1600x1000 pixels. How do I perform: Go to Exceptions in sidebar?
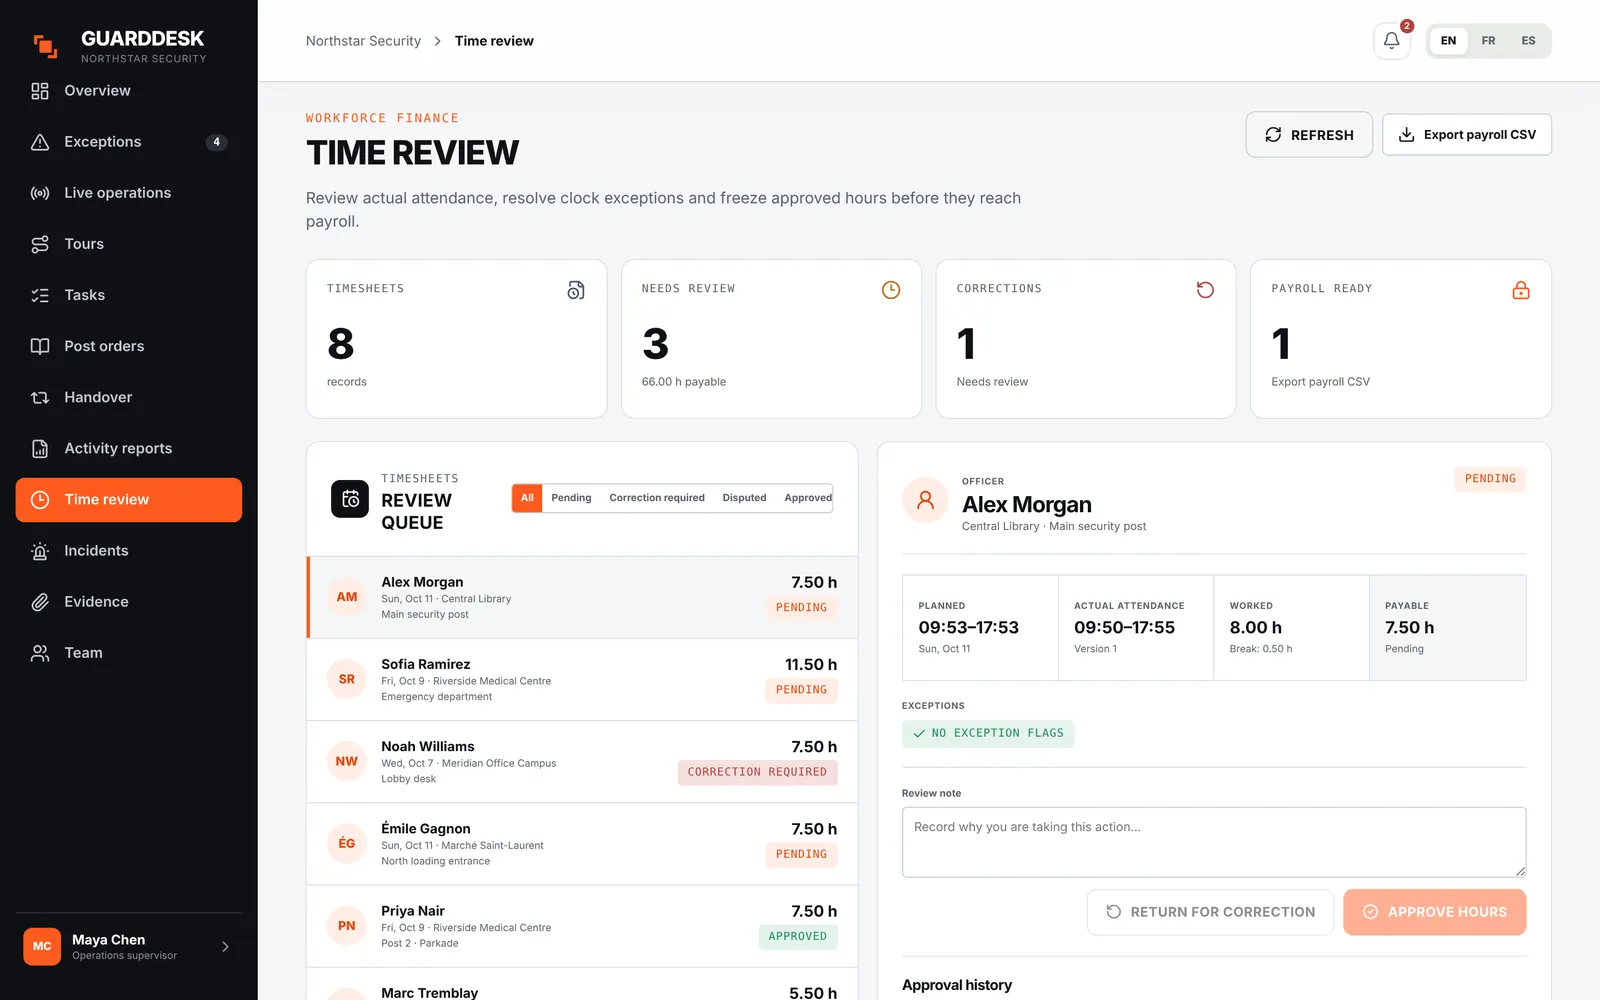point(129,142)
